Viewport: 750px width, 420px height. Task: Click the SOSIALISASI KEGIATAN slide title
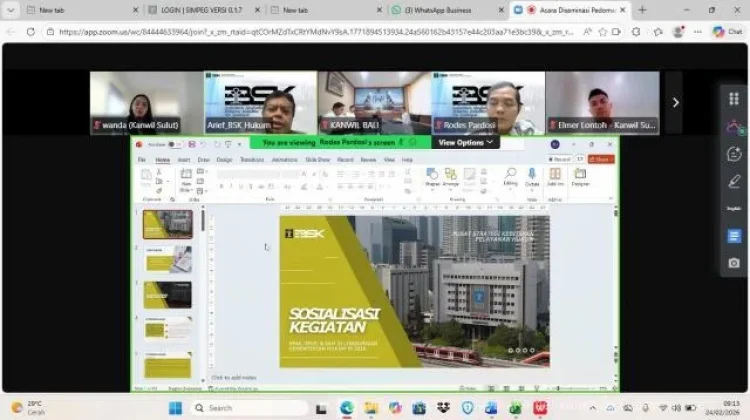334,321
